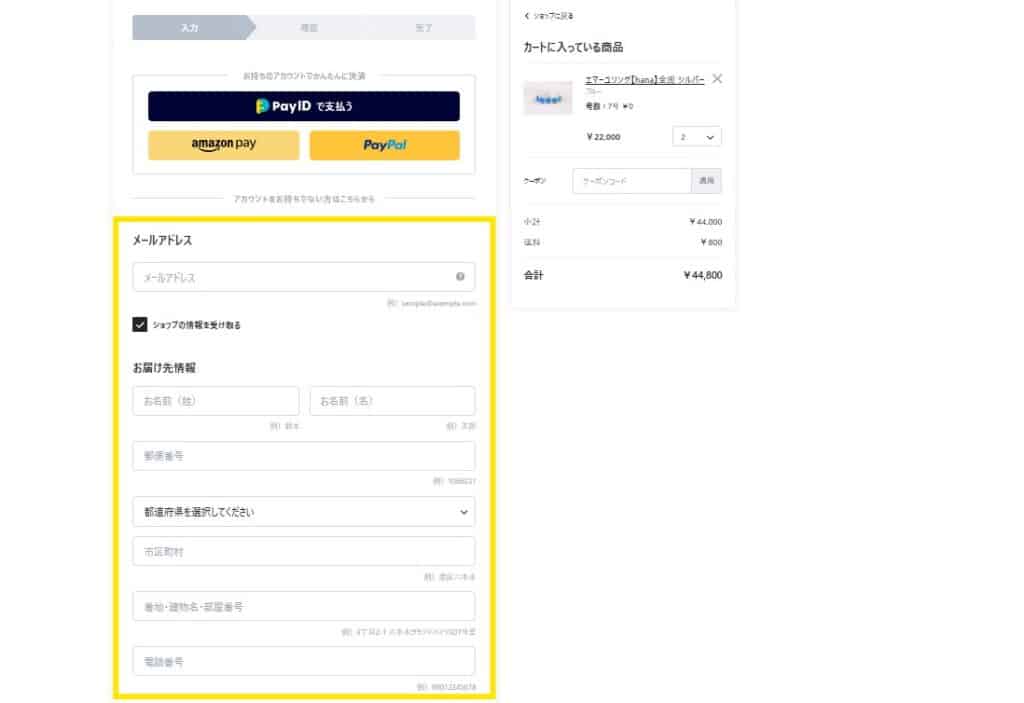The image size is (1024, 703).
Task: Pay with the PayID button
Action: (304, 106)
